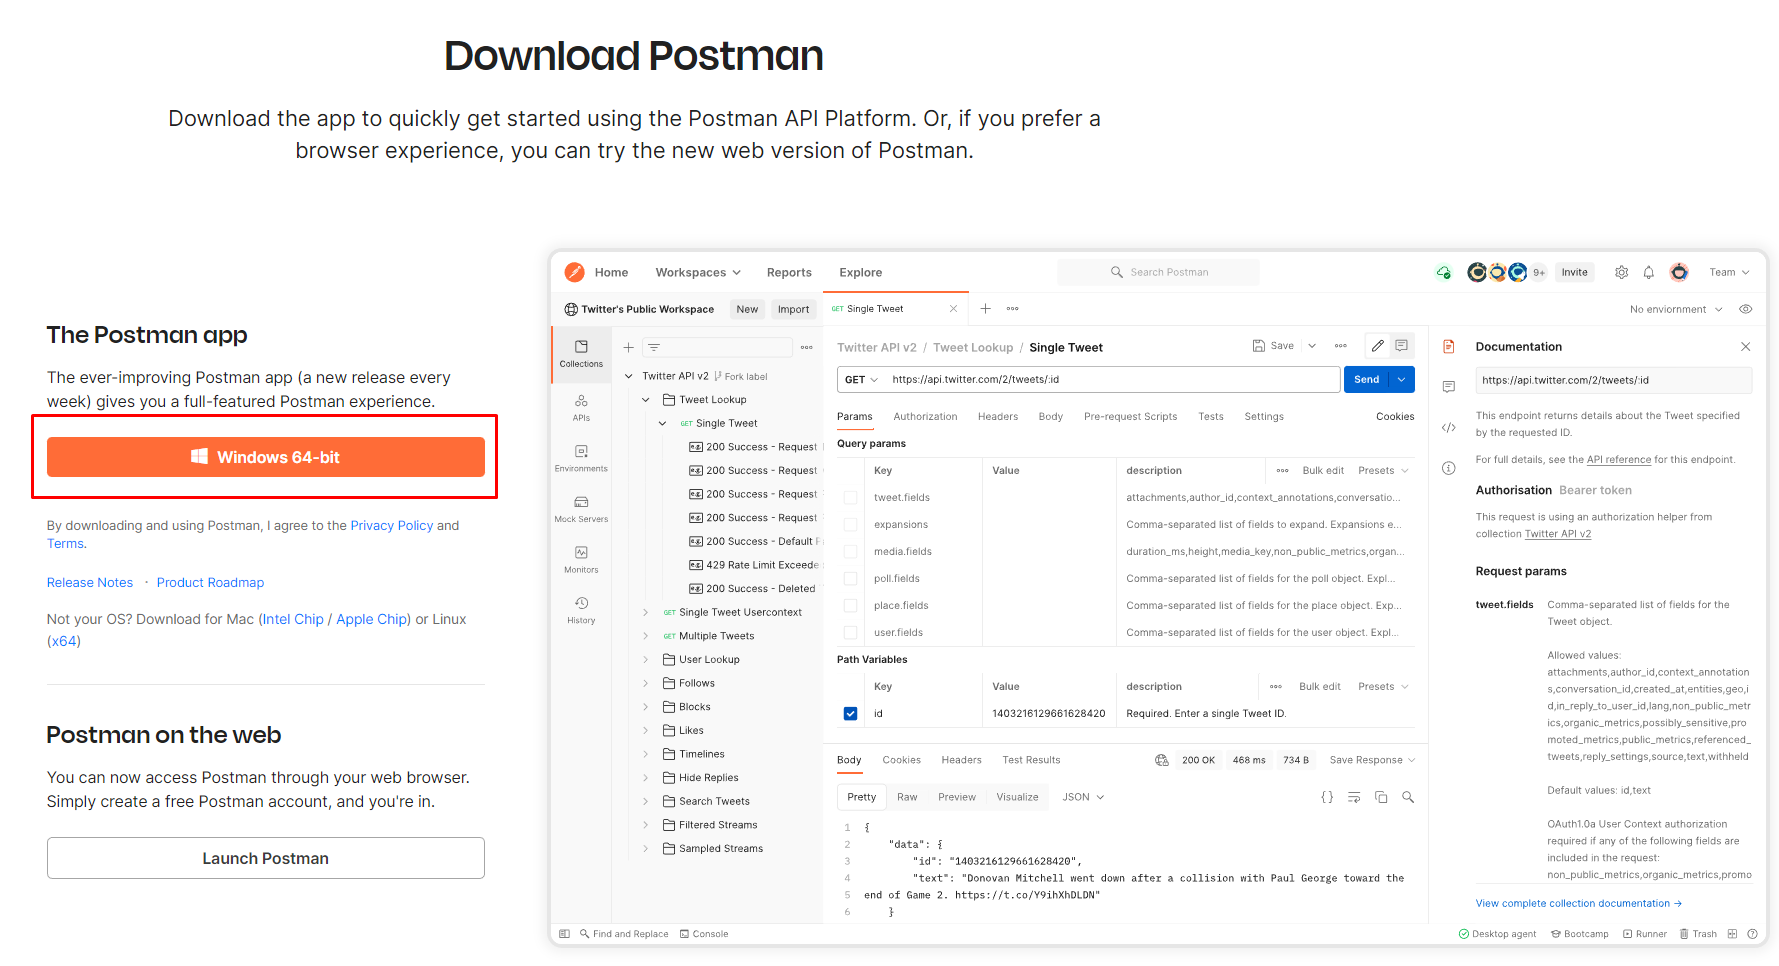Open the Collections sidebar section
Viewport: 1779px width, 966px height.
click(581, 354)
